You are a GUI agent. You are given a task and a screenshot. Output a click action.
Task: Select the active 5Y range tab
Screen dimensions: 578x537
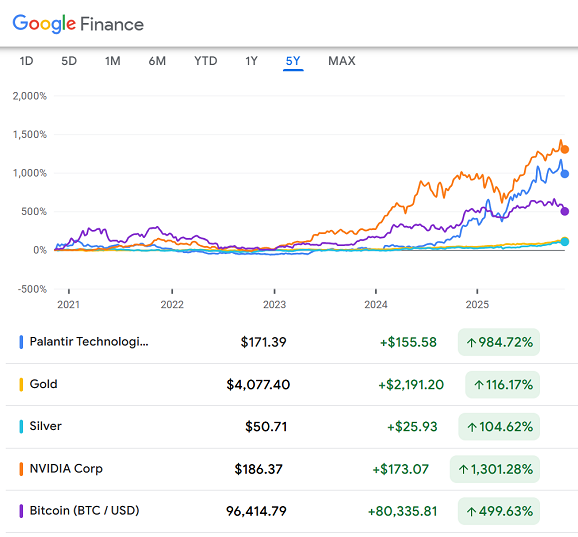[293, 61]
